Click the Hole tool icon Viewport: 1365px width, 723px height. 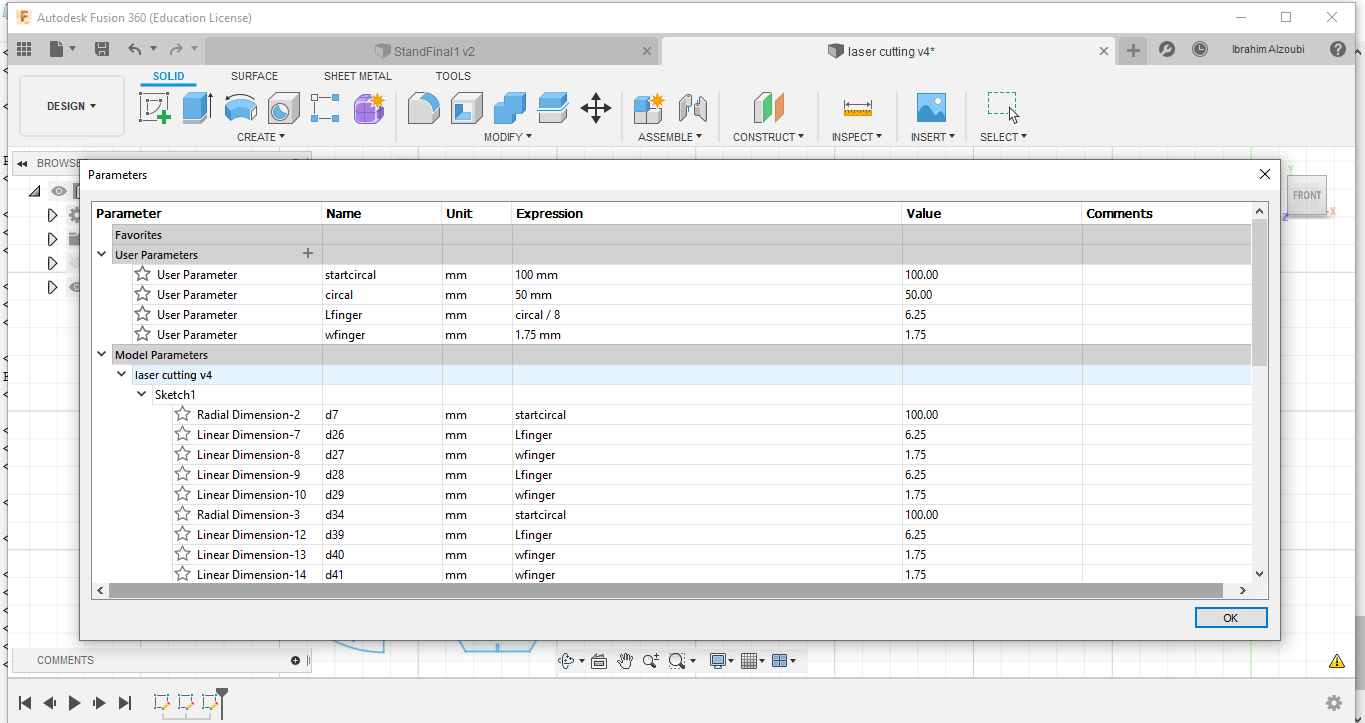coord(284,107)
